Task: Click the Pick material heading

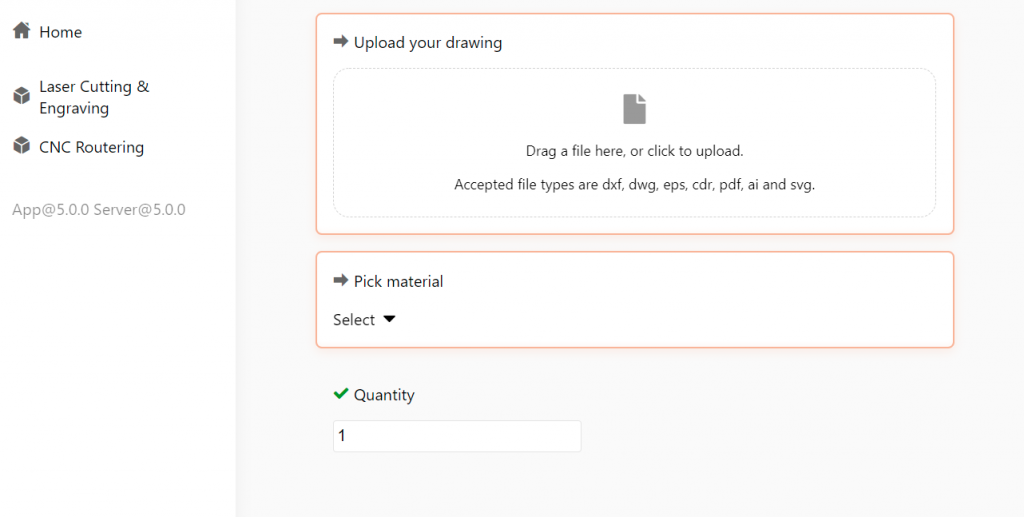Action: pyautogui.click(x=398, y=281)
